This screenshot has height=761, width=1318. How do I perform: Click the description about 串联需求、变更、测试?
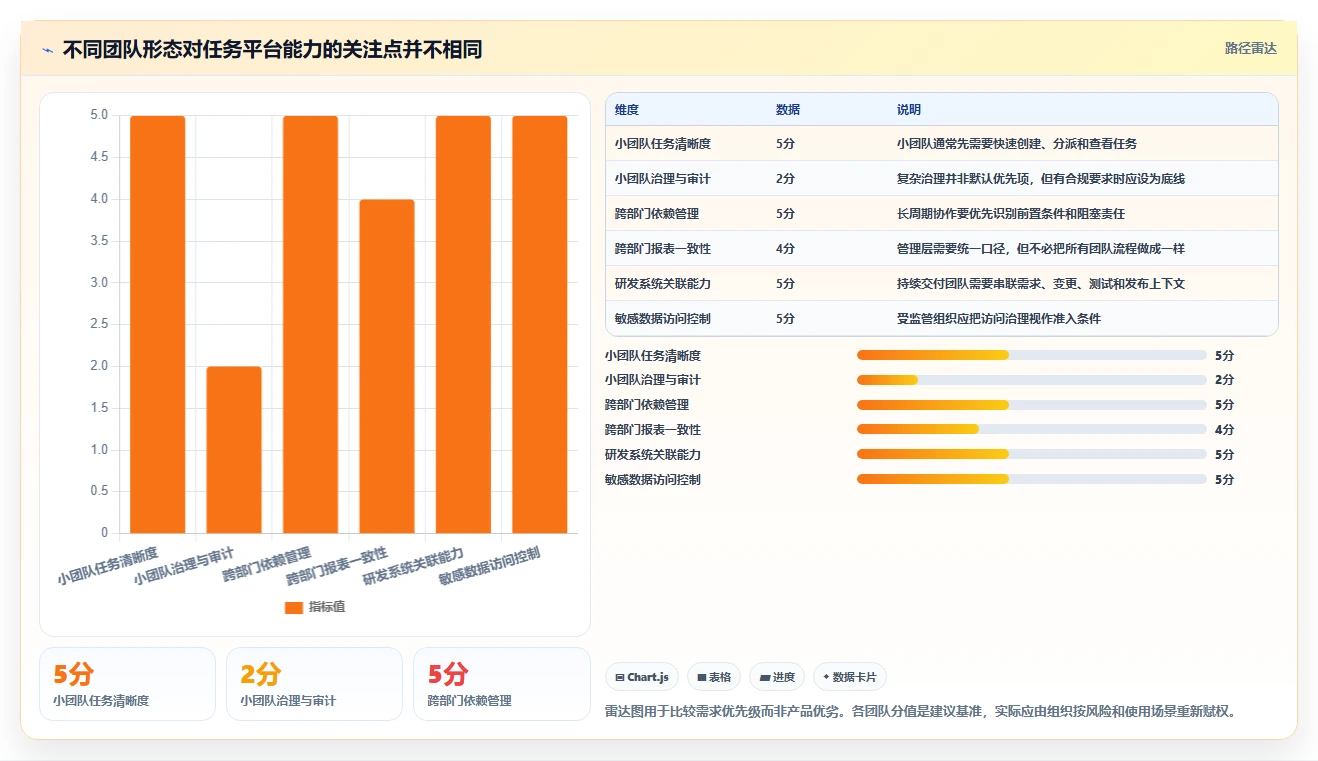(x=1041, y=284)
